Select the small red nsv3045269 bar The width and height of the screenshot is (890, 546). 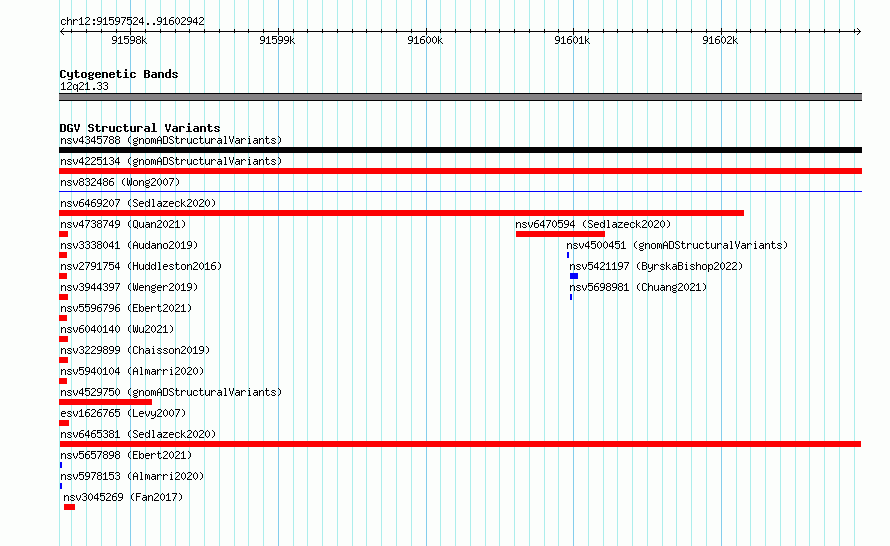(x=69, y=507)
